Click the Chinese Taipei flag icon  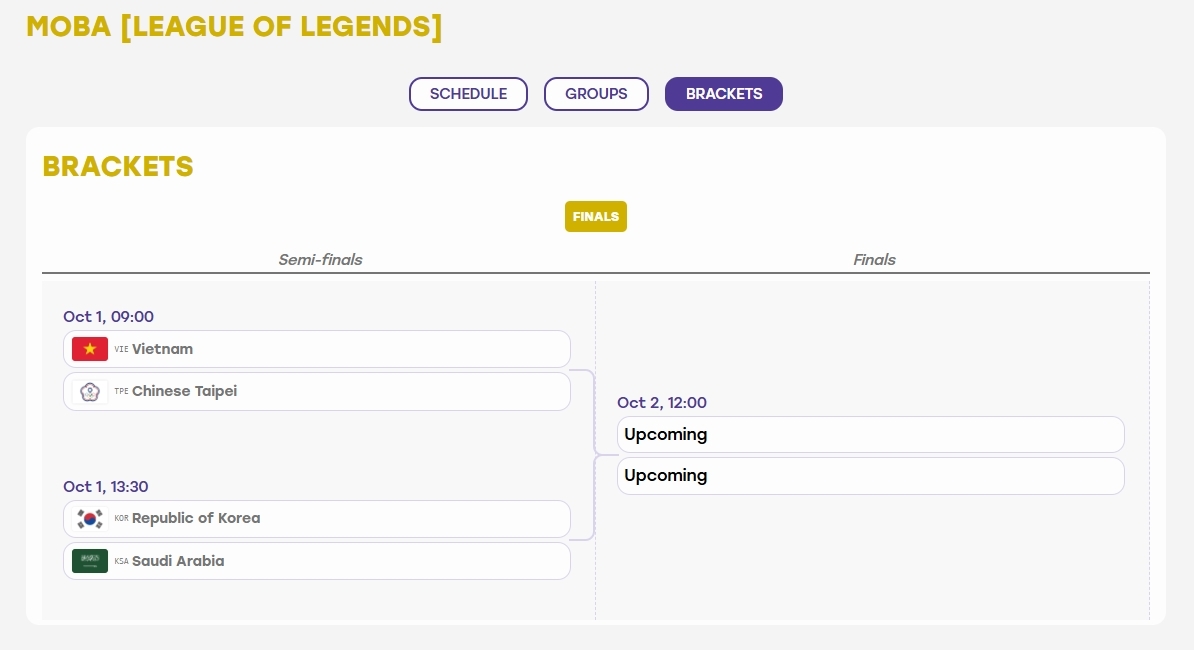(90, 392)
